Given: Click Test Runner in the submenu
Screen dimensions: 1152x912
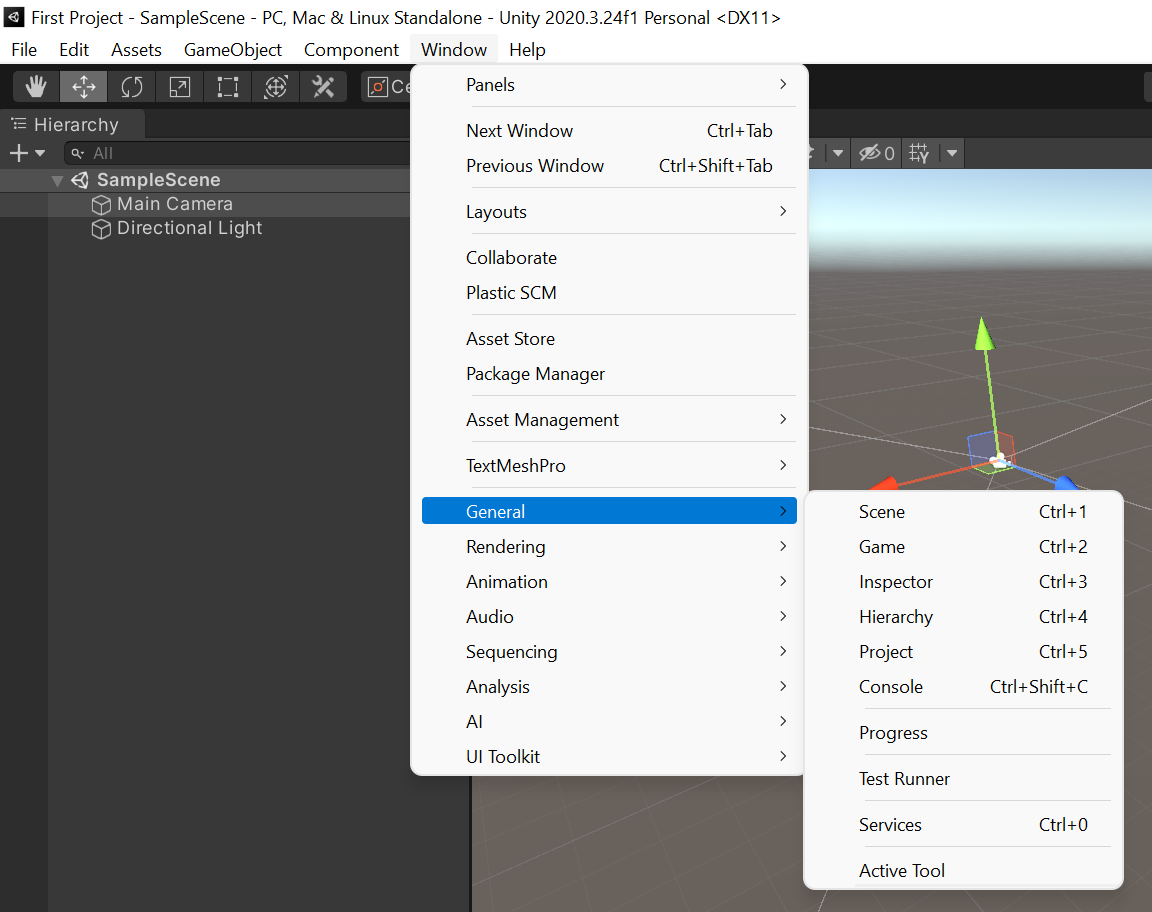Looking at the screenshot, I should coord(904,779).
